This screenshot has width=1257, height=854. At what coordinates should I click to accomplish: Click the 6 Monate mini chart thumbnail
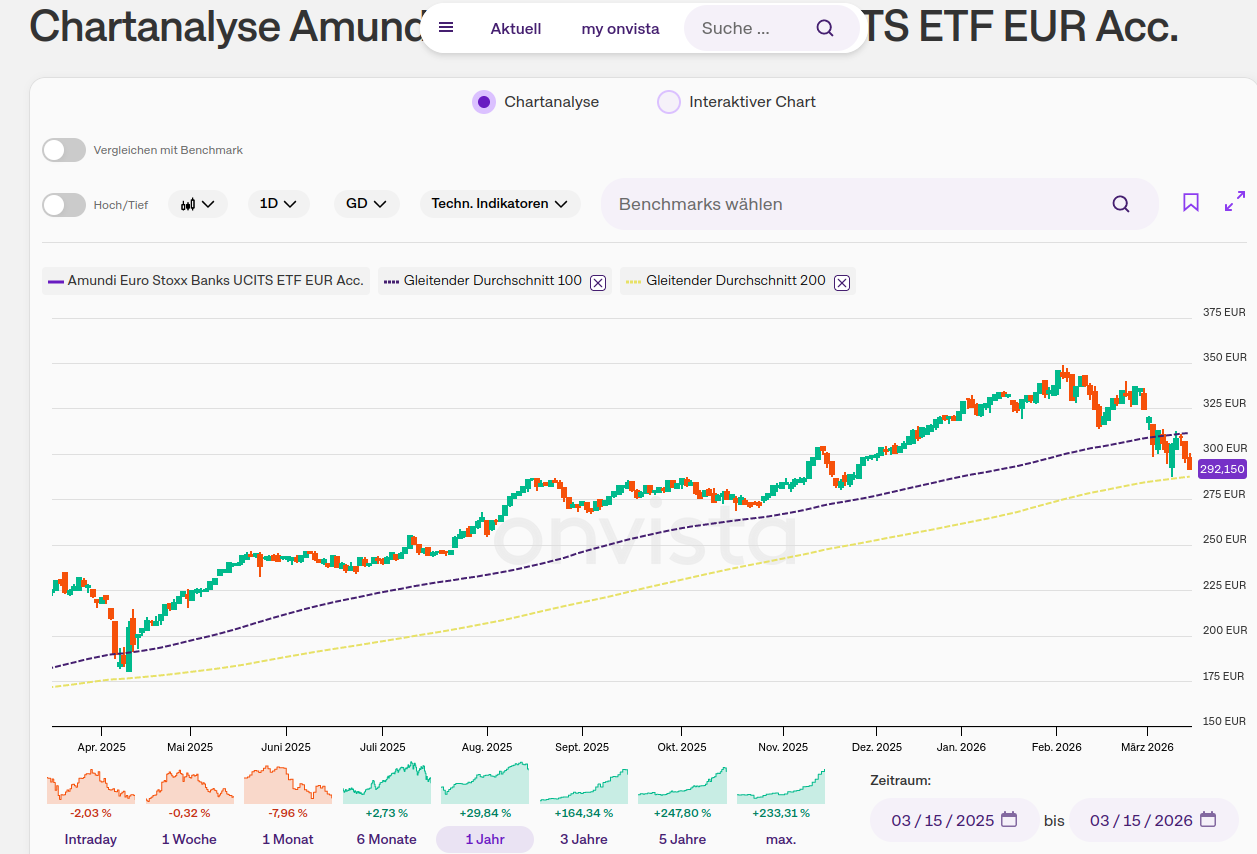click(387, 783)
